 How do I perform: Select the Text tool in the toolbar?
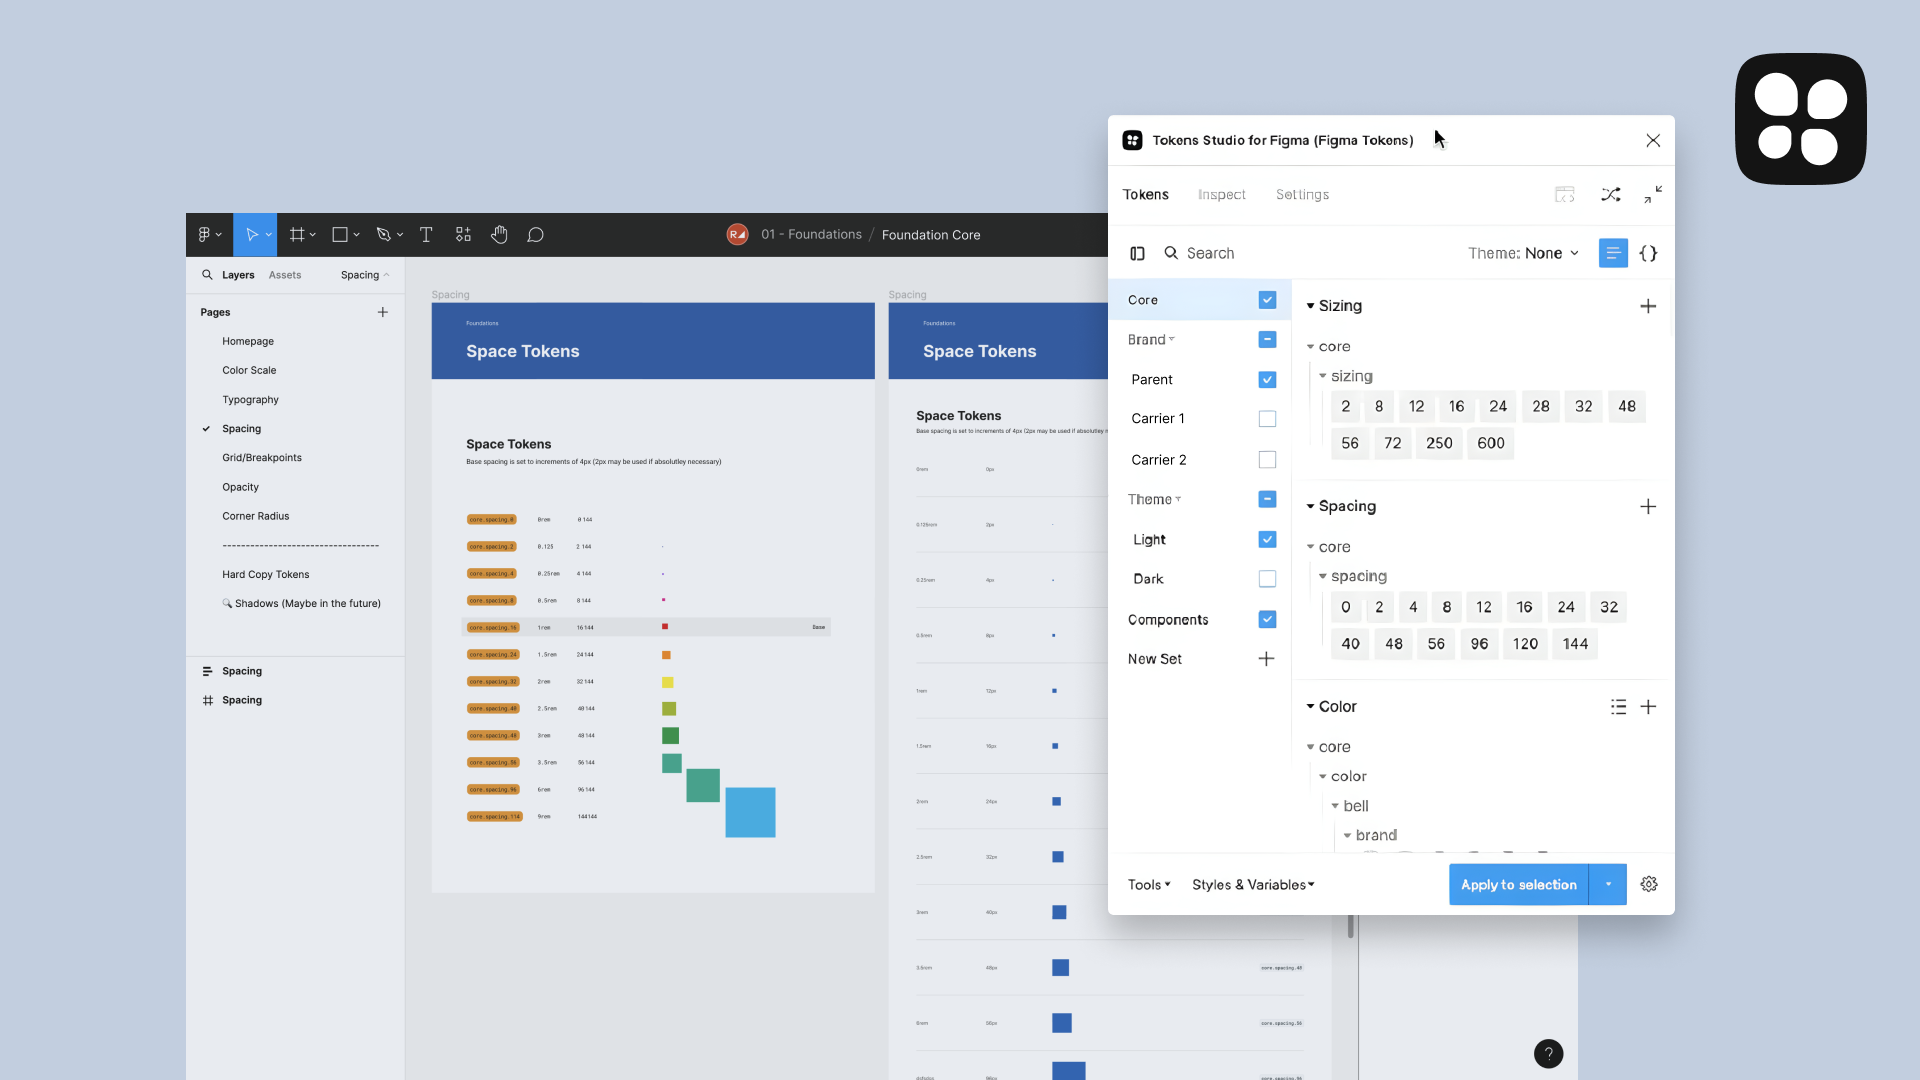click(x=426, y=234)
